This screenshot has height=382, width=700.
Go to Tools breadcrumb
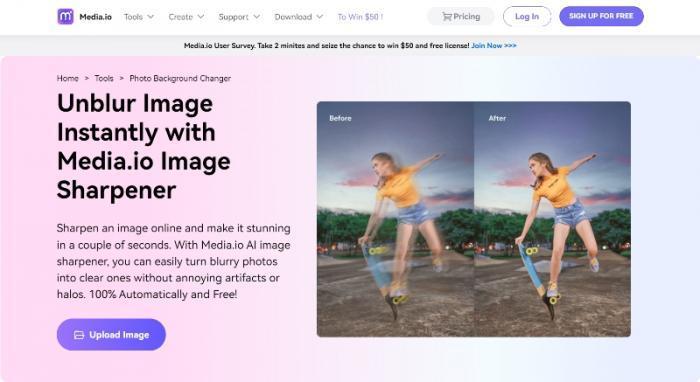point(104,78)
